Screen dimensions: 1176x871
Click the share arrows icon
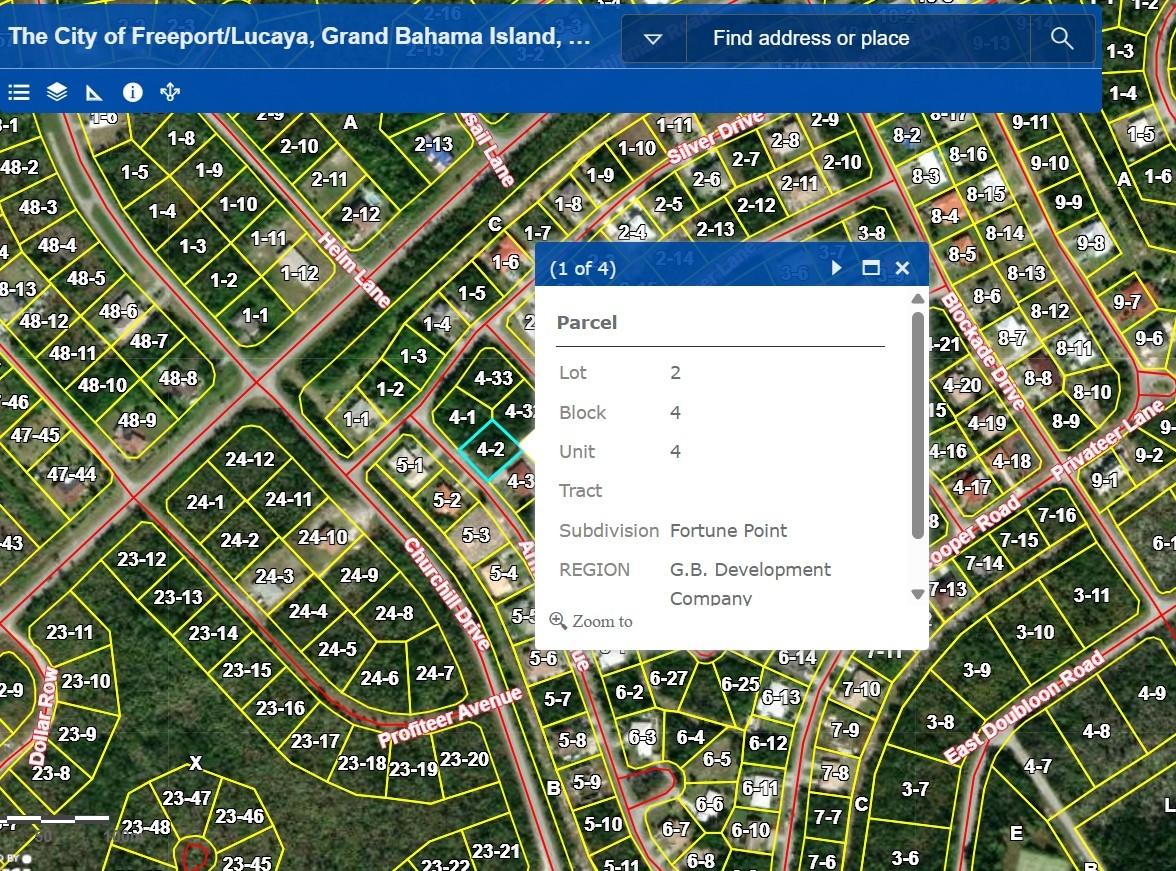pos(170,93)
